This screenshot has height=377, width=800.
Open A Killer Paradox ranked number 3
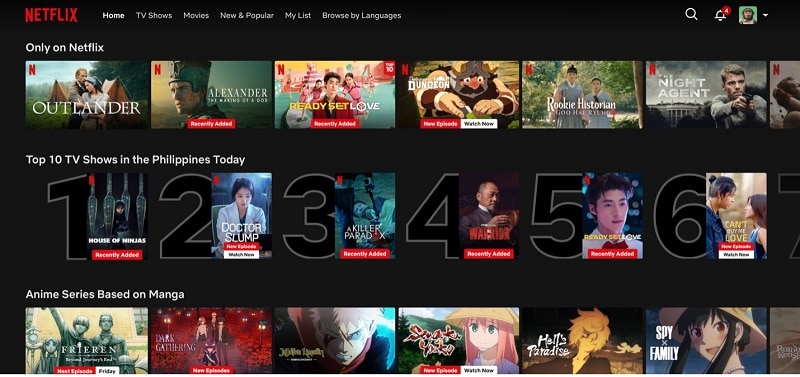(365, 216)
